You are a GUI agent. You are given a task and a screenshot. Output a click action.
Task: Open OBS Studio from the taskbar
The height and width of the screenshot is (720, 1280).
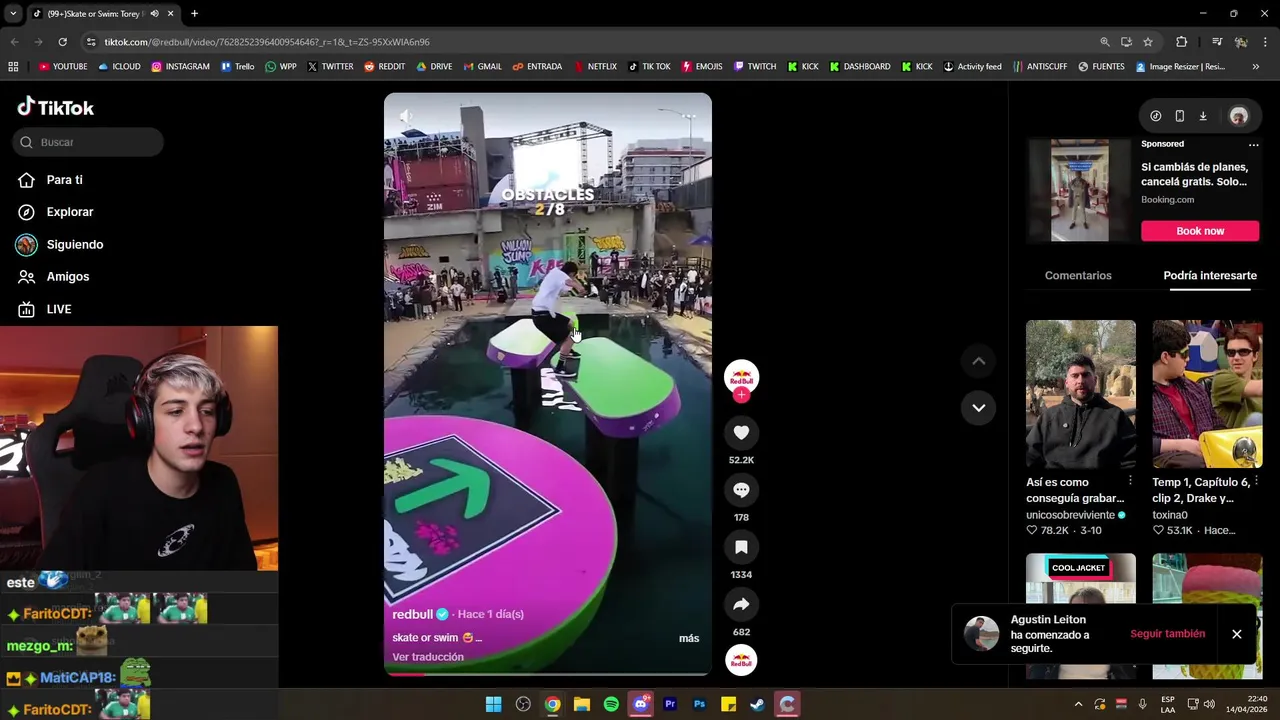523,704
